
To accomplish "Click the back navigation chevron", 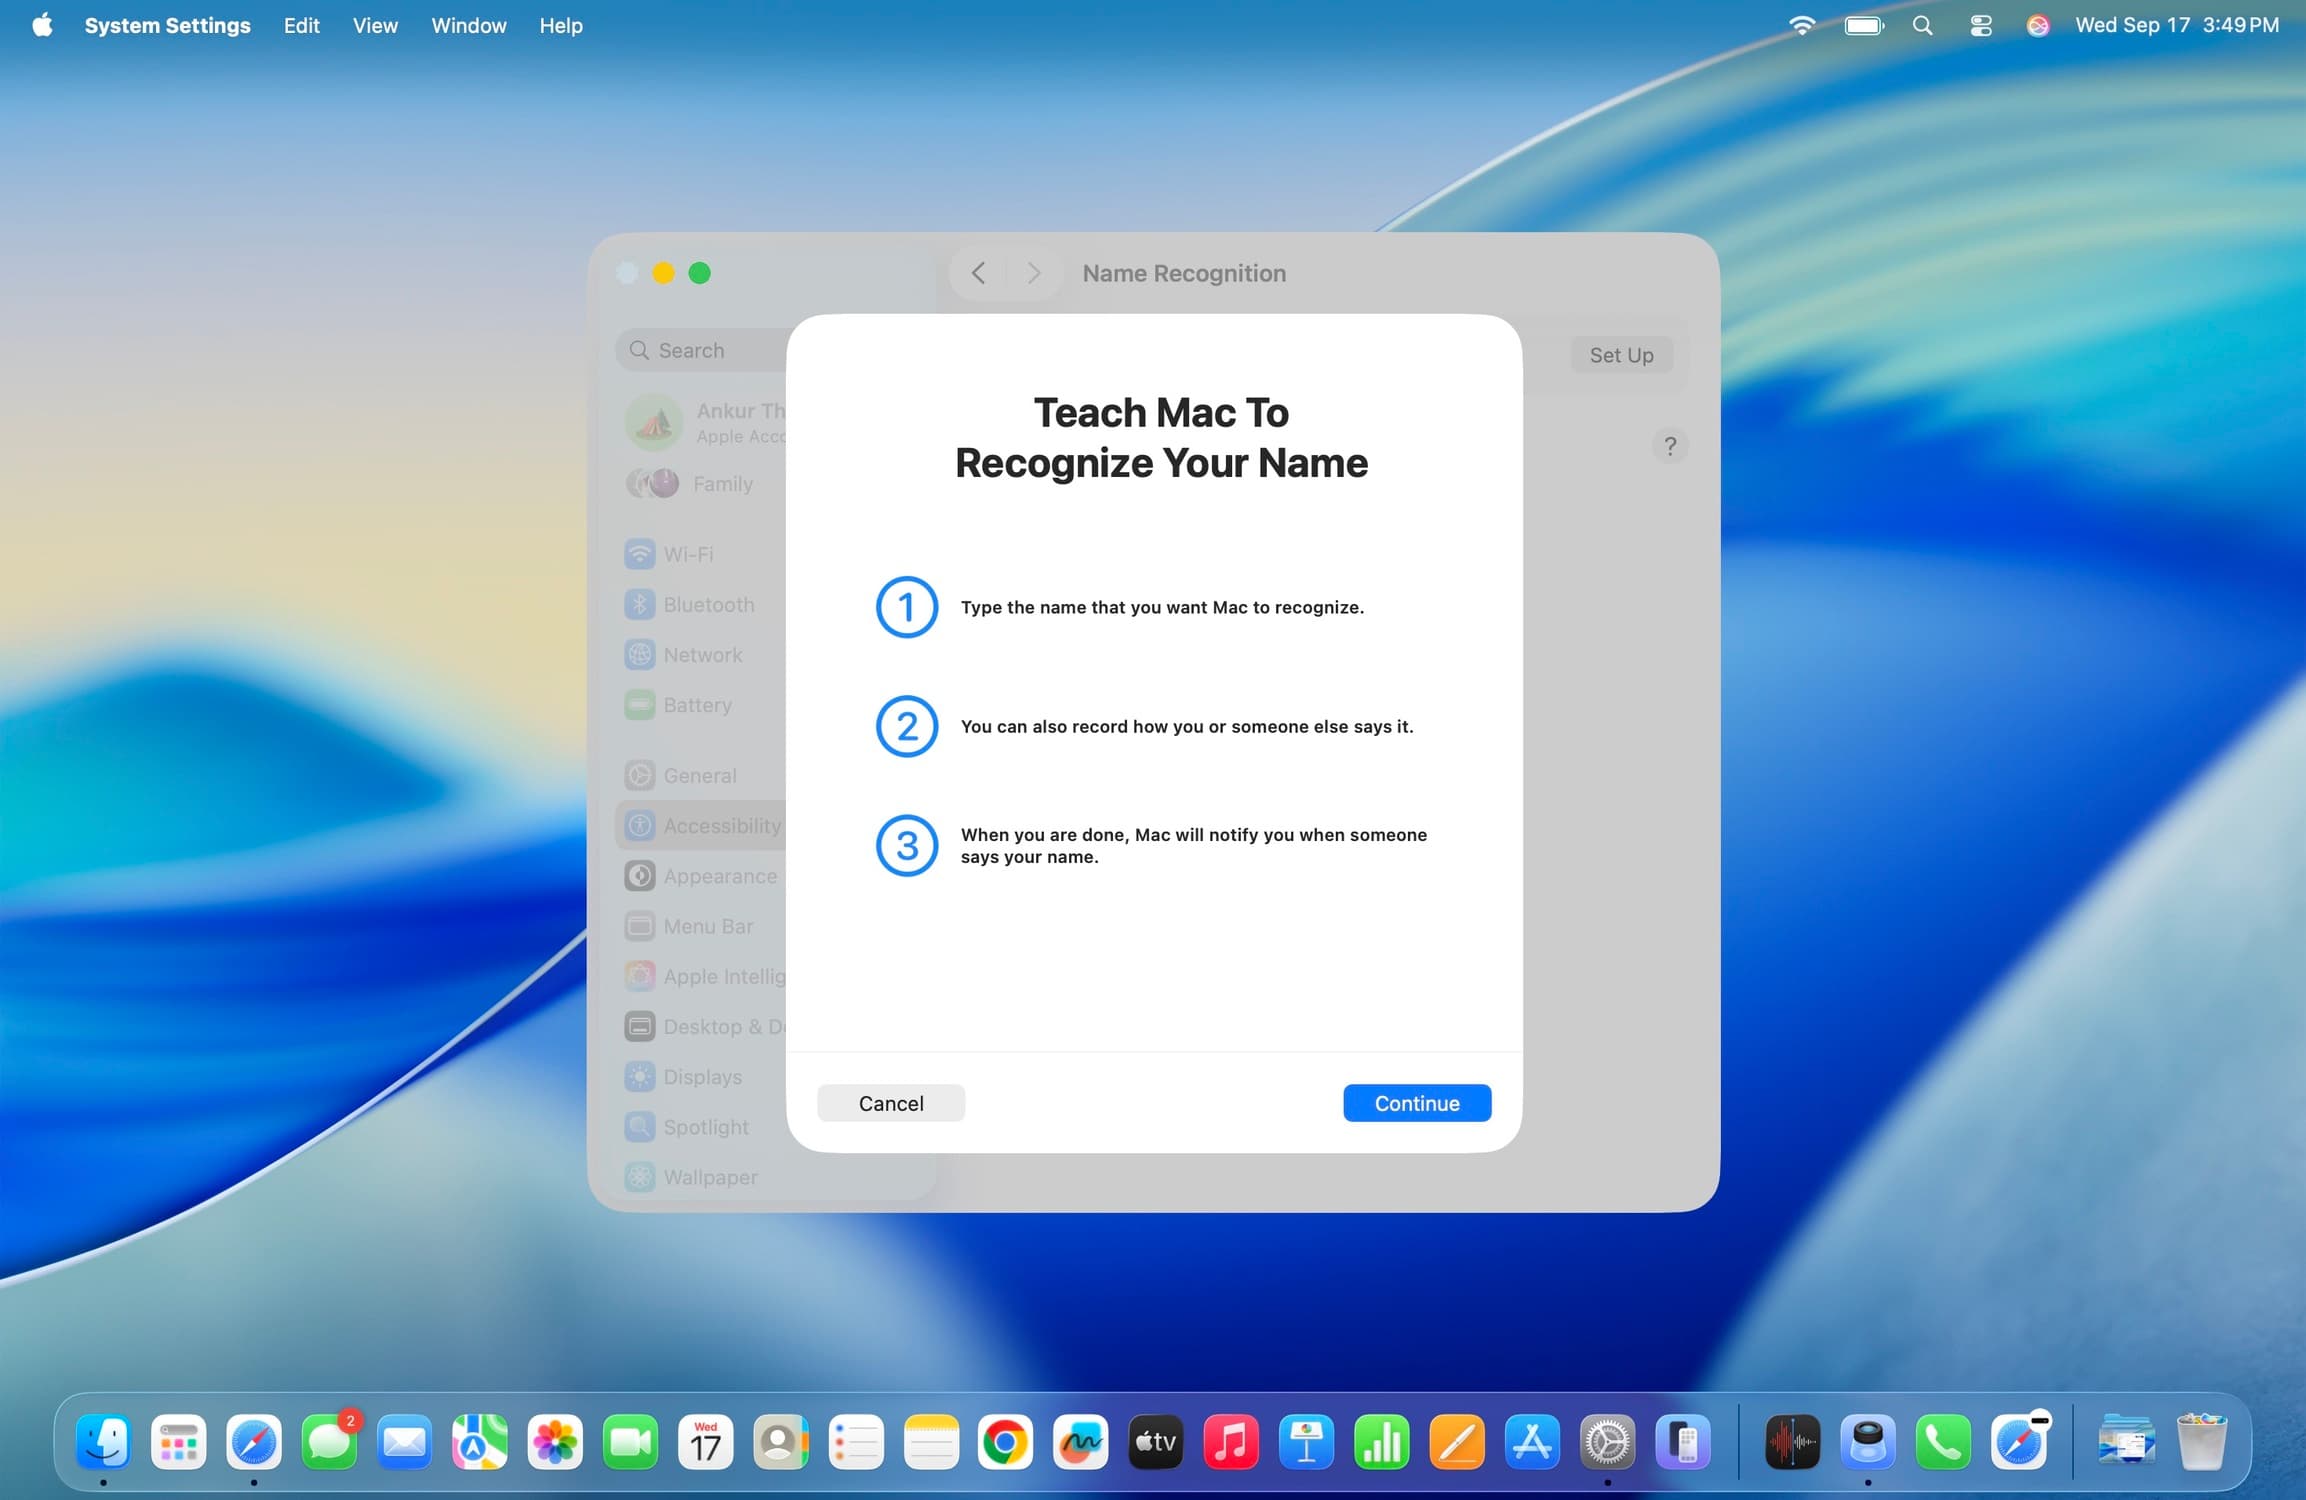I will (978, 272).
